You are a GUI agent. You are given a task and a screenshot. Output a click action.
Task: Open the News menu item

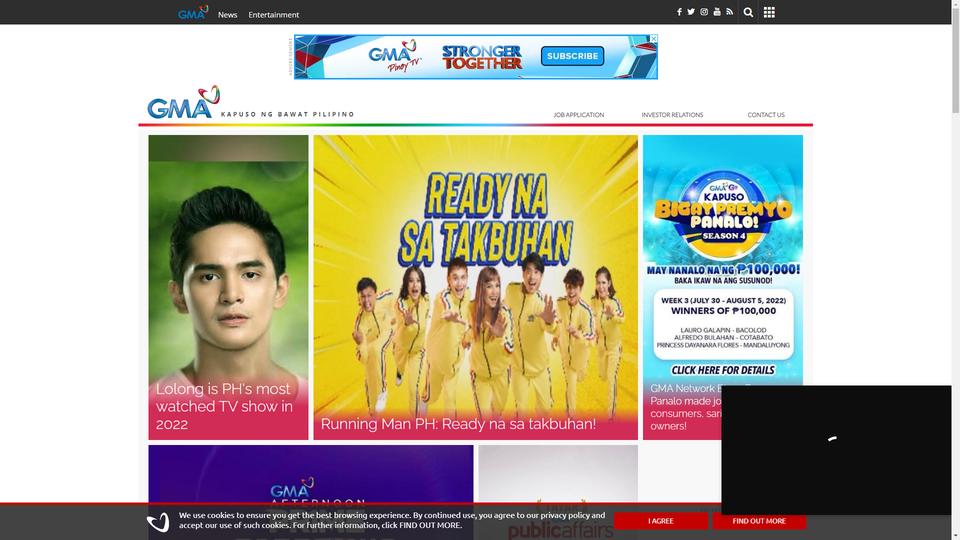click(227, 15)
